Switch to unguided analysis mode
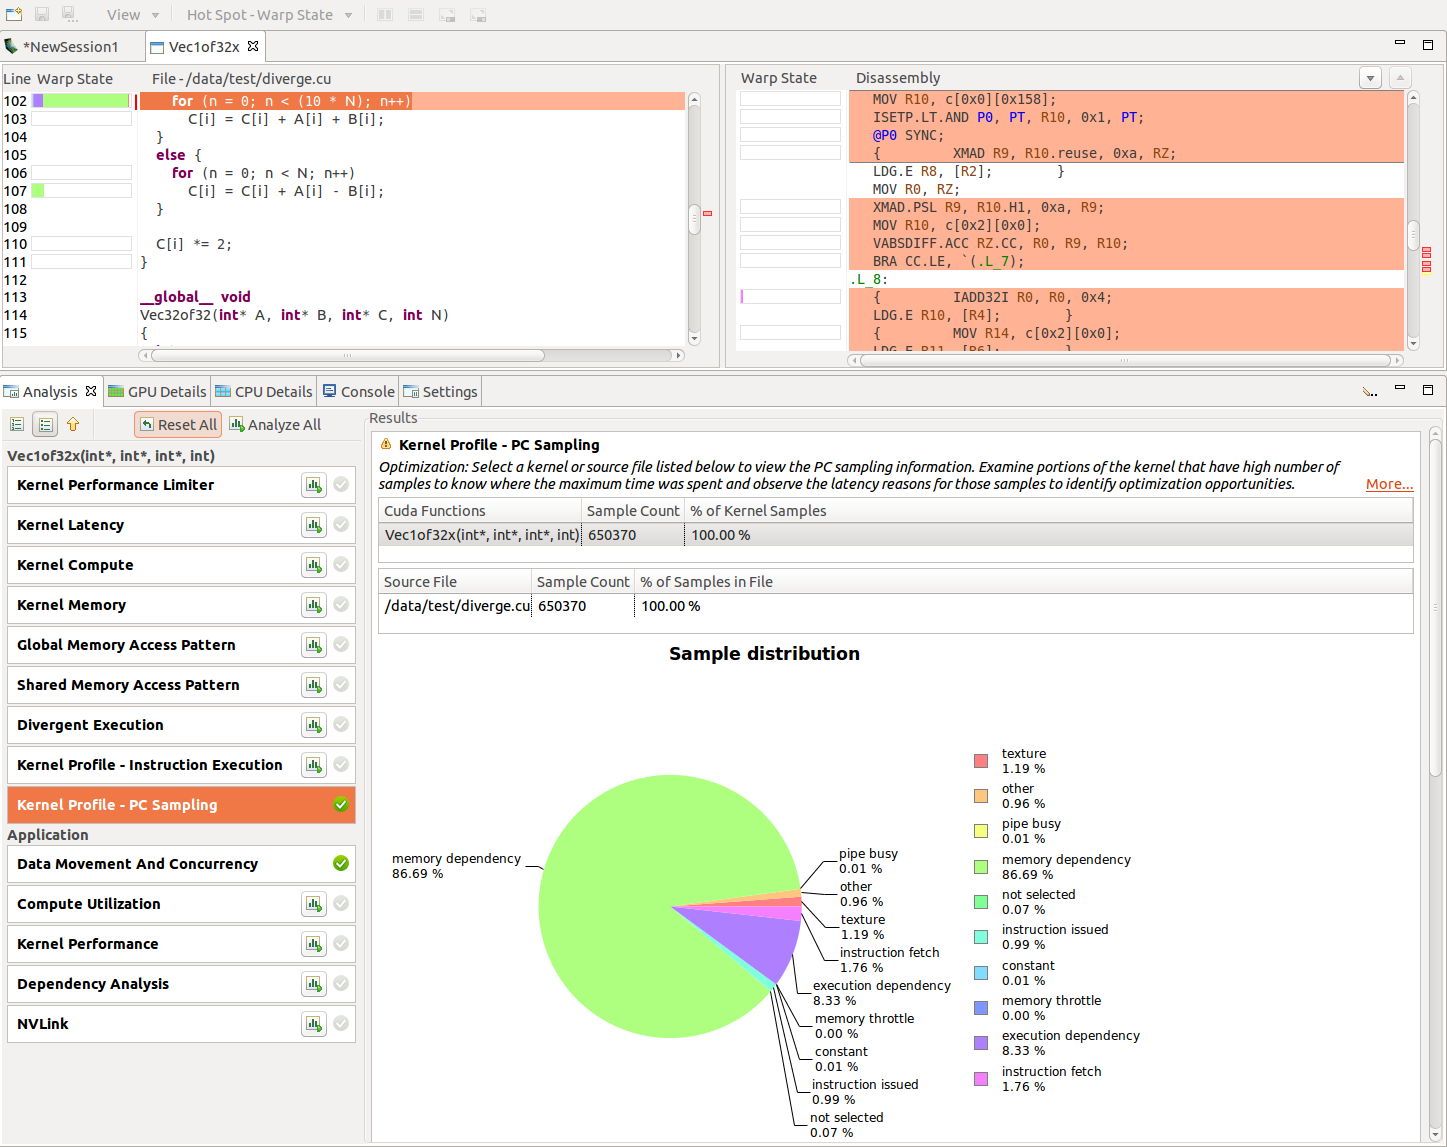This screenshot has height=1147, width=1447. click(x=45, y=424)
